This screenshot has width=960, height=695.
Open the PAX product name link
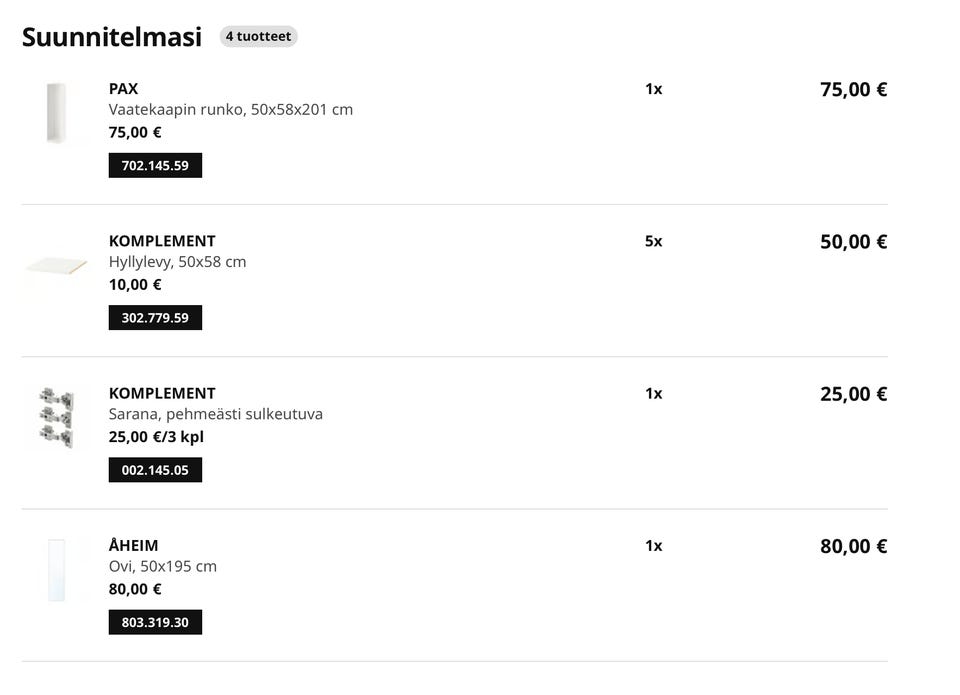pyautogui.click(x=123, y=89)
